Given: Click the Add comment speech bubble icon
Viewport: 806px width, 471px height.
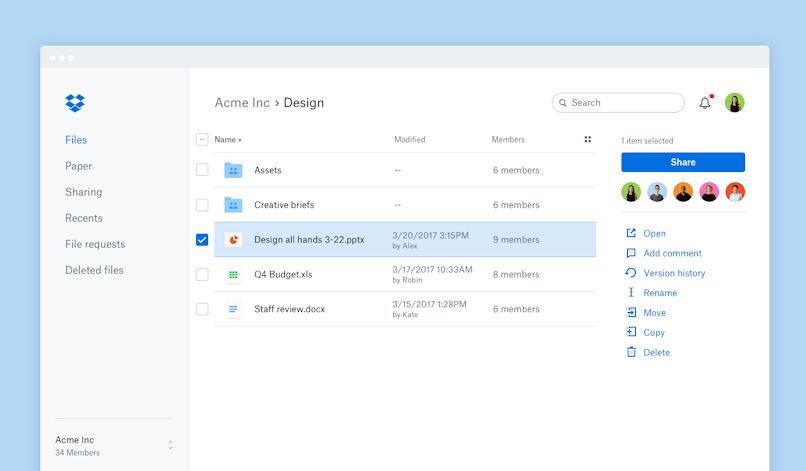Looking at the screenshot, I should click(x=631, y=253).
